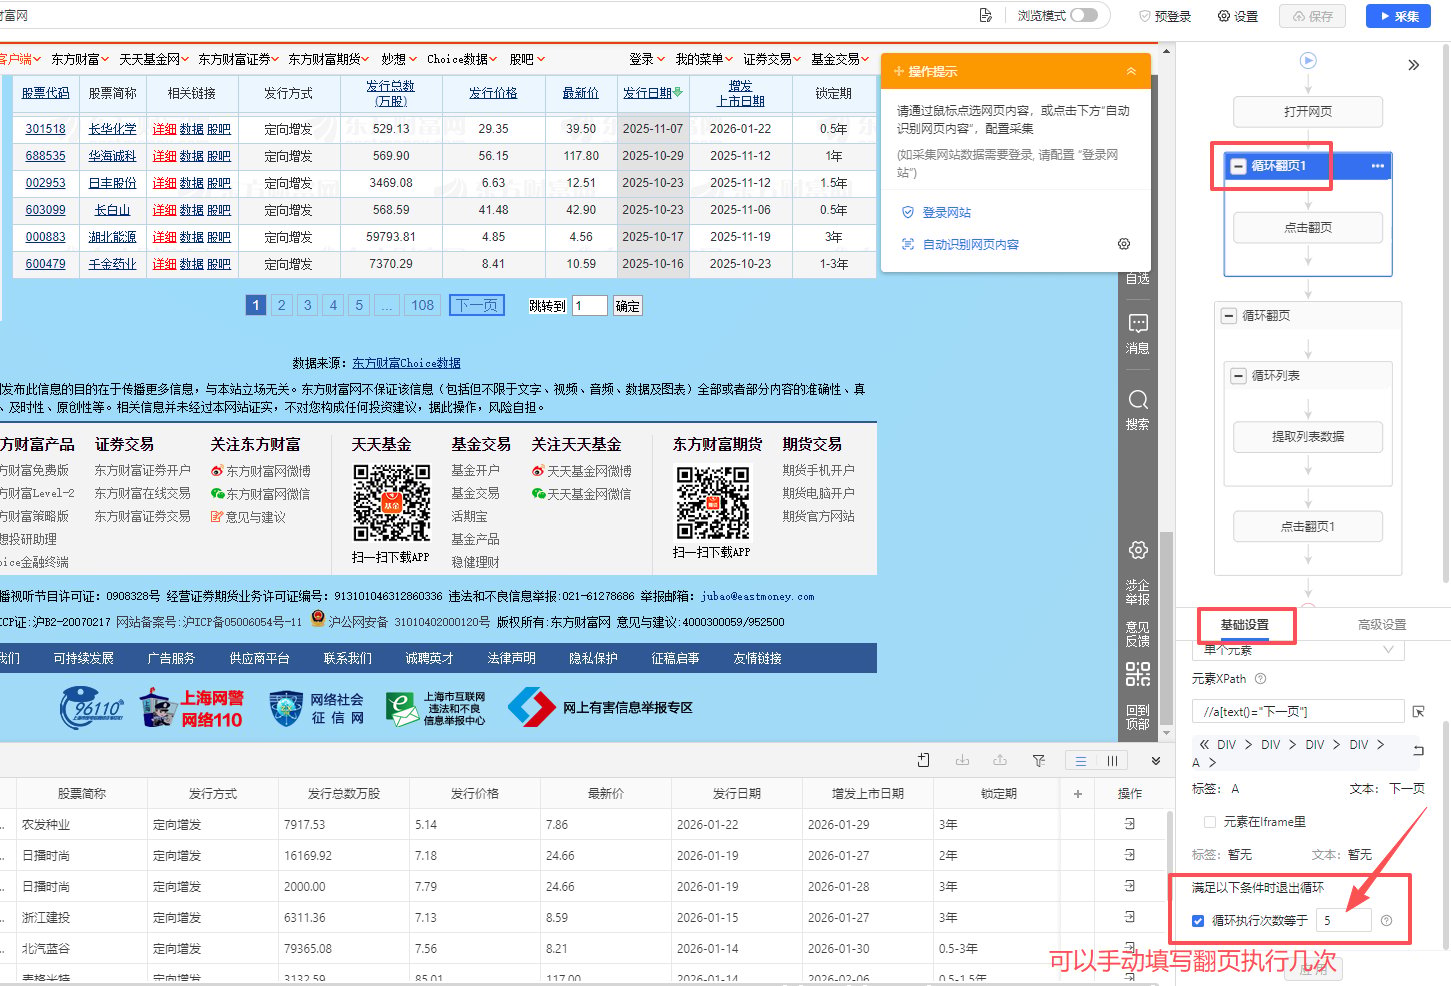Click the 下一页 next page button
The height and width of the screenshot is (986, 1451).
coord(477,305)
